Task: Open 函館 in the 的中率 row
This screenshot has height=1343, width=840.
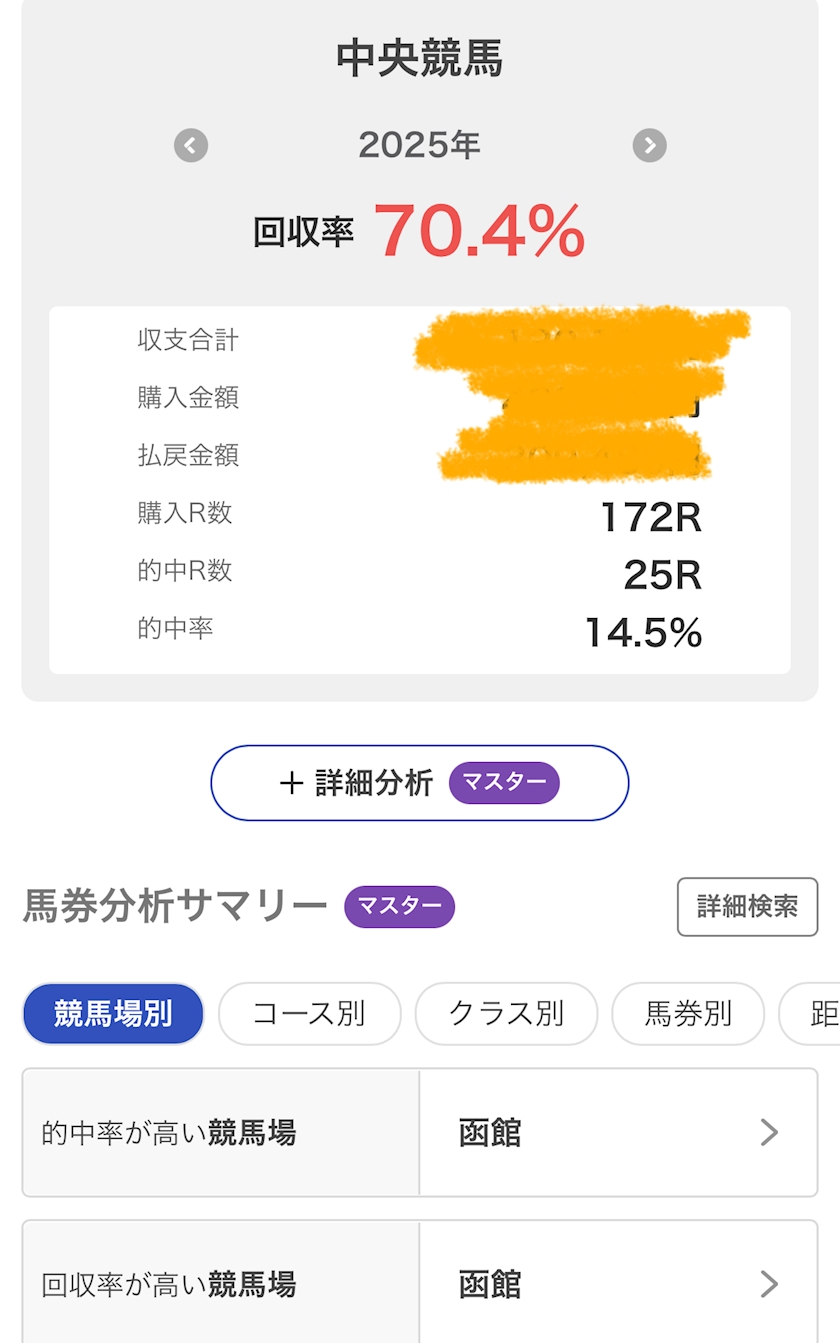Action: [490, 1133]
